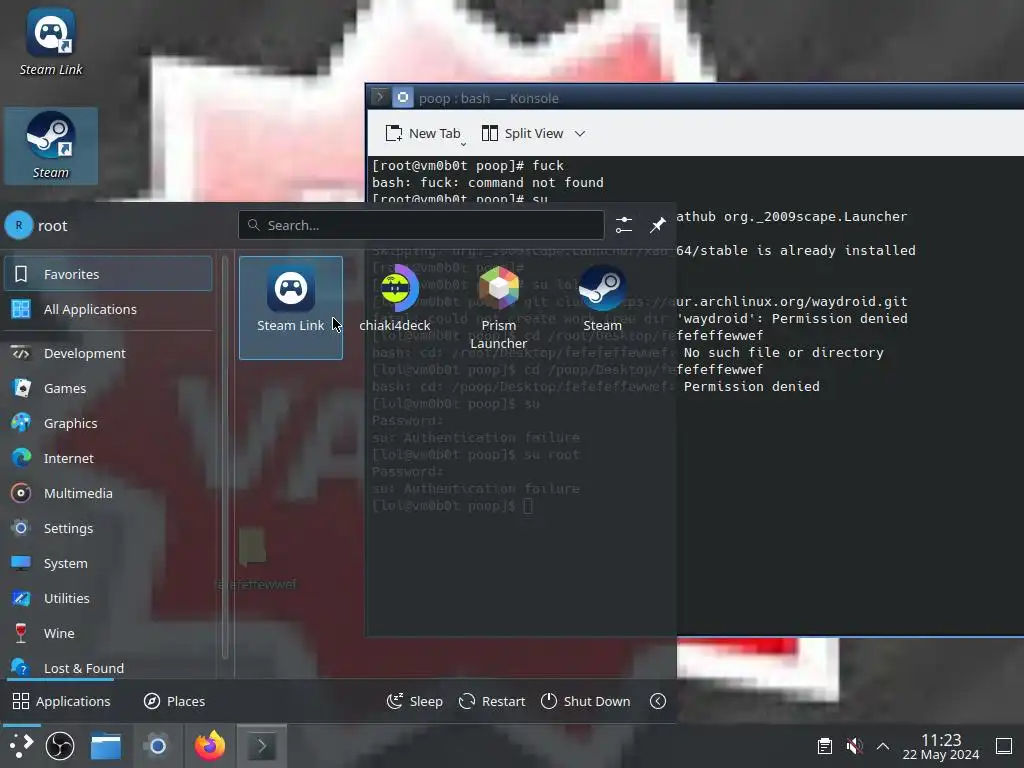Click the show desktop button
This screenshot has width=1024, height=768.
(1004, 746)
